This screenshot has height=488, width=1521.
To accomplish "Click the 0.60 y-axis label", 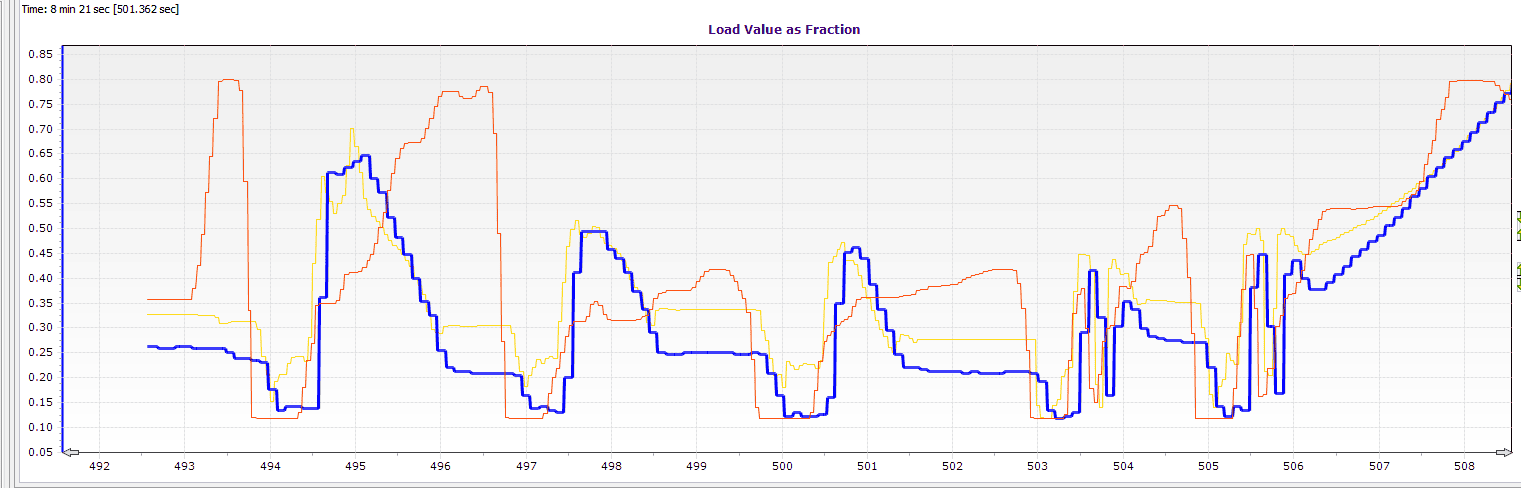I will click(41, 178).
